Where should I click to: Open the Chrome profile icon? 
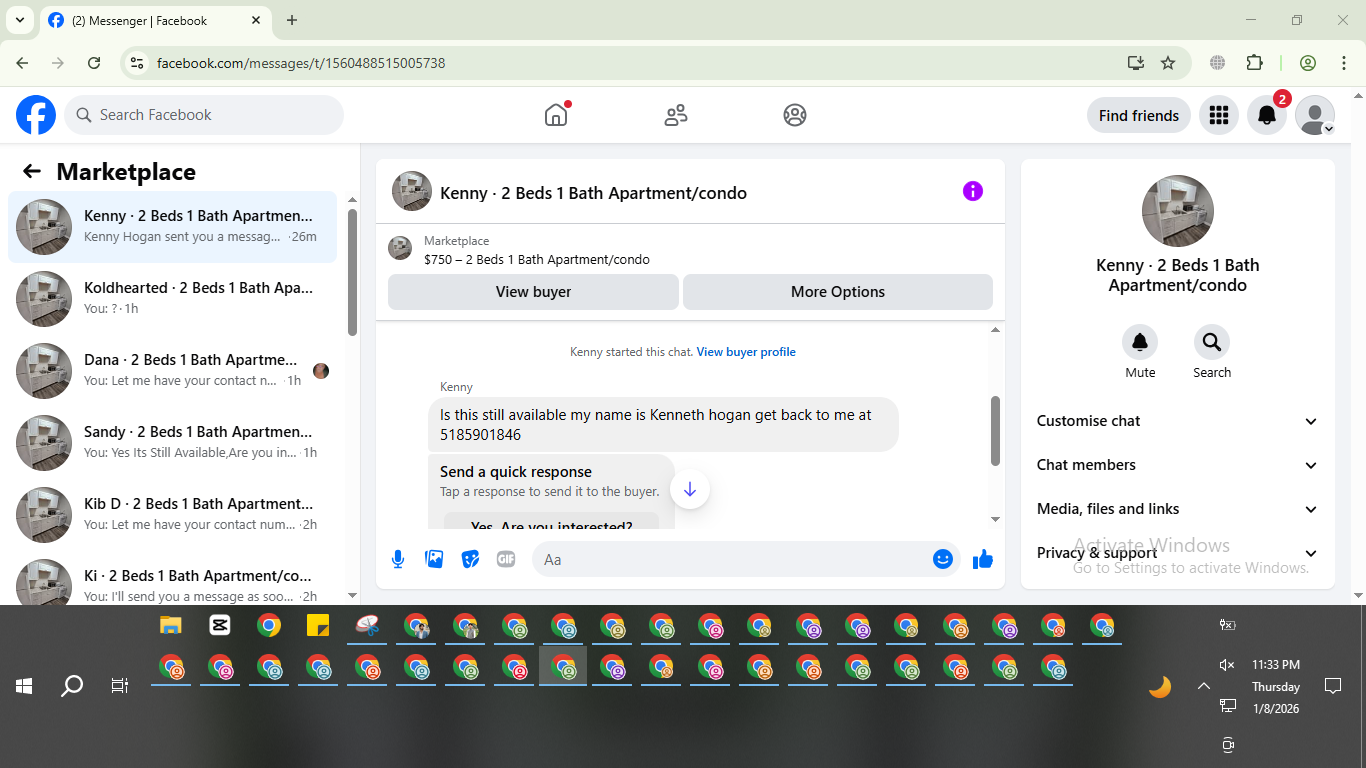(1308, 63)
